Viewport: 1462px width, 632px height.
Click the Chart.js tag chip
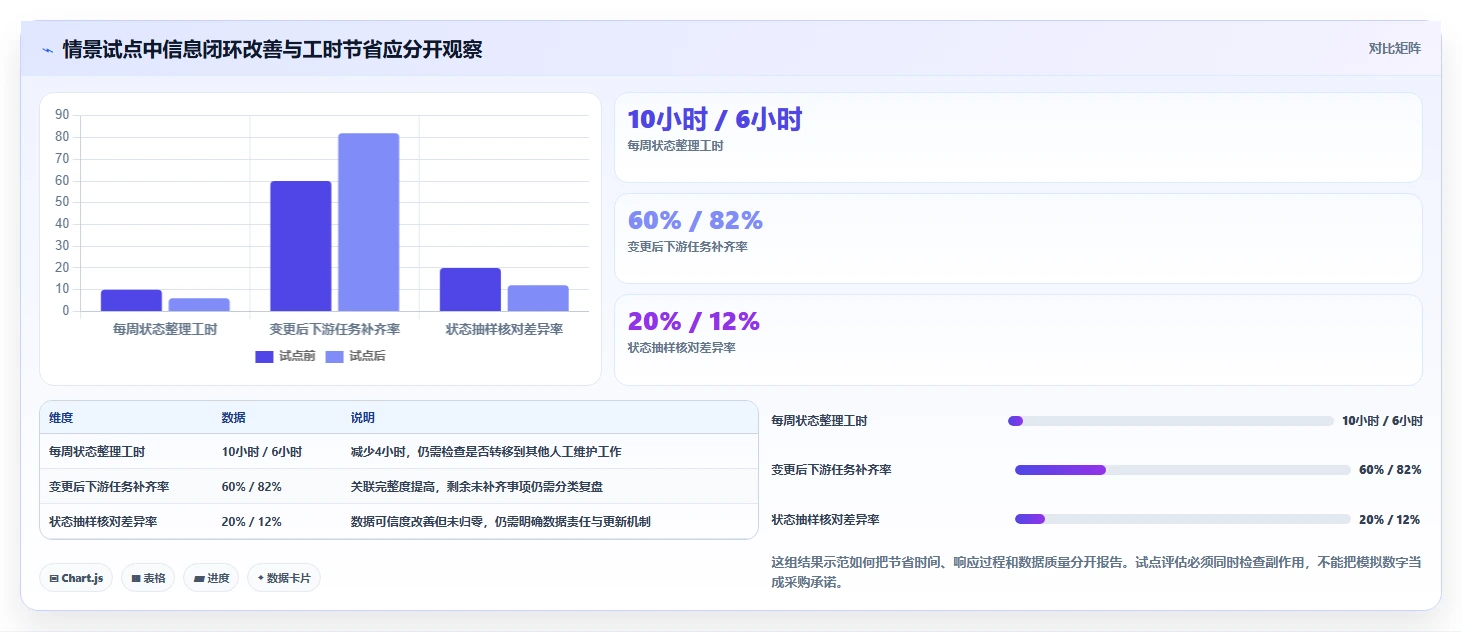click(x=76, y=578)
